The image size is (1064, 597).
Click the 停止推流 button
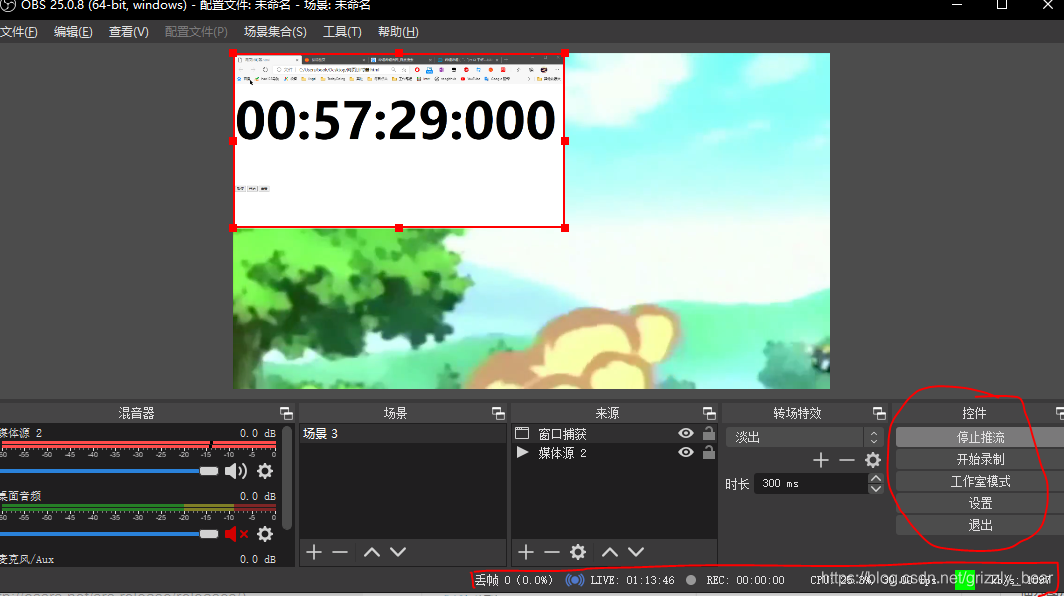coord(980,438)
